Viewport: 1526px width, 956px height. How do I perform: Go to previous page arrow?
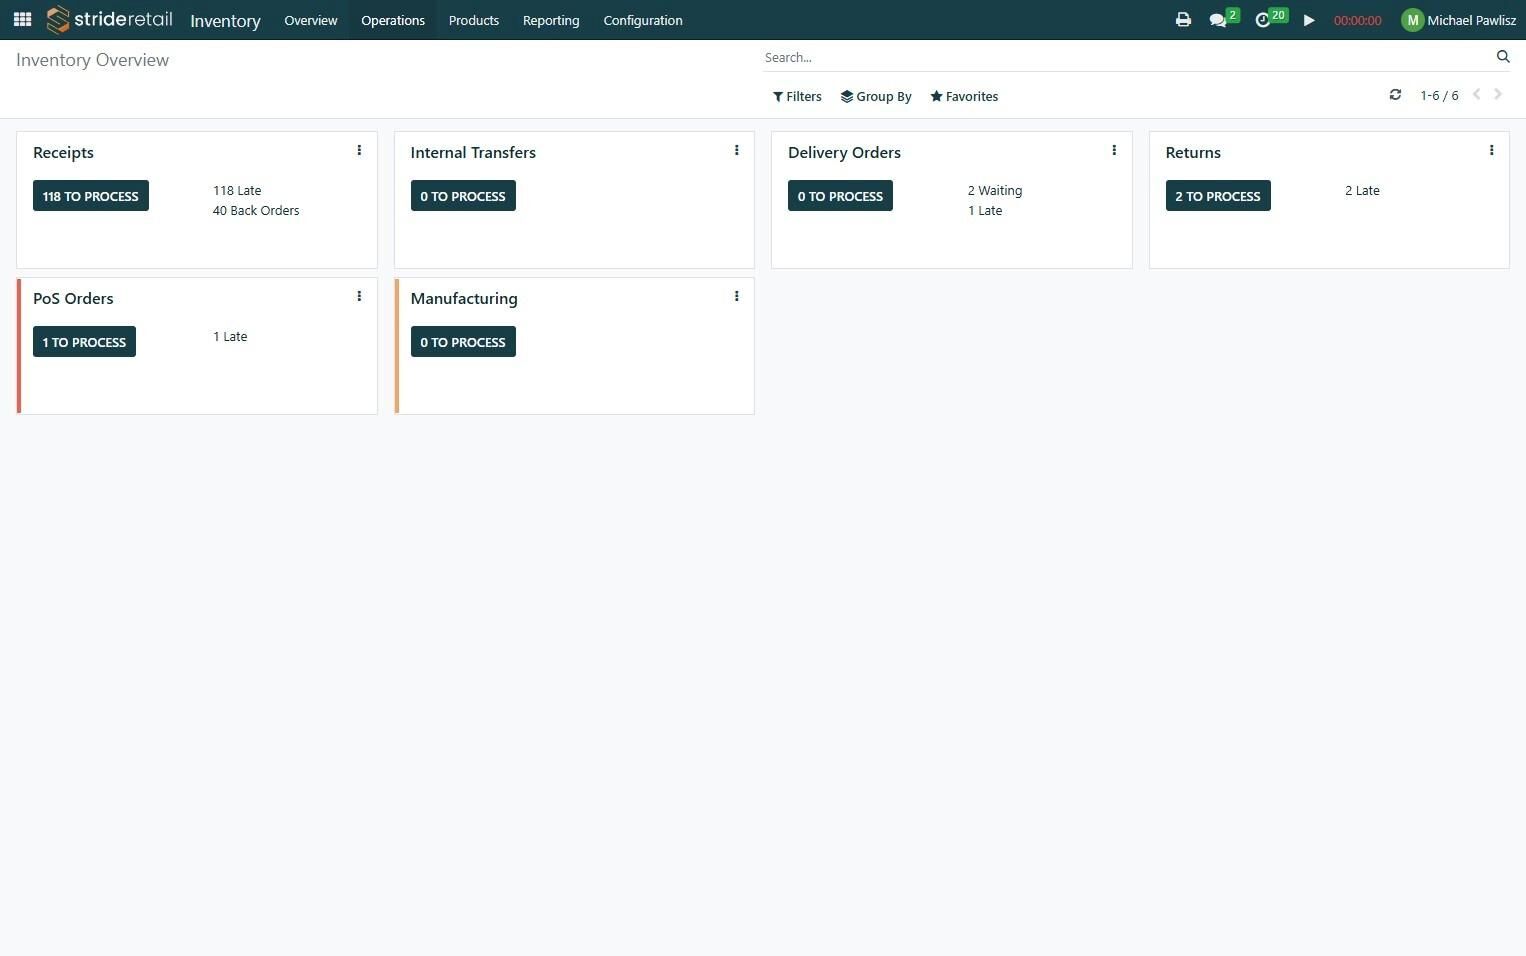pyautogui.click(x=1476, y=95)
